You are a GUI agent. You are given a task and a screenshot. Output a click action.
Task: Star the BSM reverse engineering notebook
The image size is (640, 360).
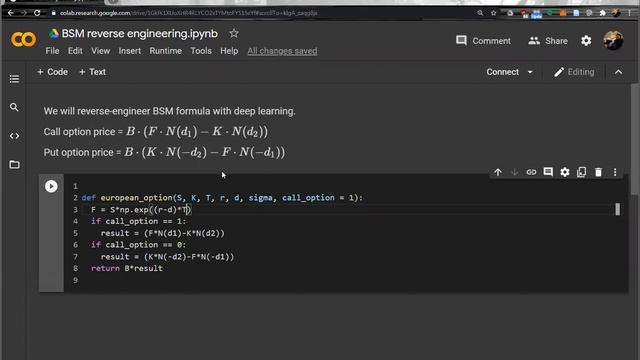click(x=233, y=33)
